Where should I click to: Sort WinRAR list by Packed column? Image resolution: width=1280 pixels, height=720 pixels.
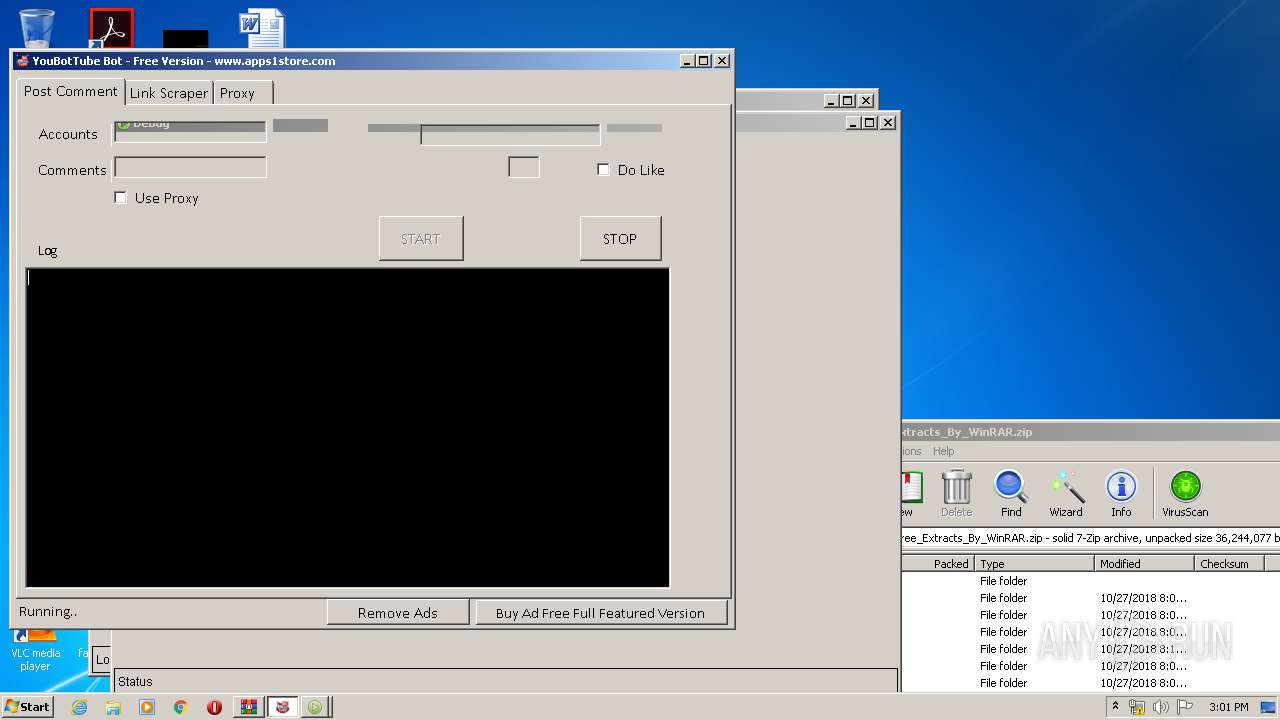[x=938, y=564]
